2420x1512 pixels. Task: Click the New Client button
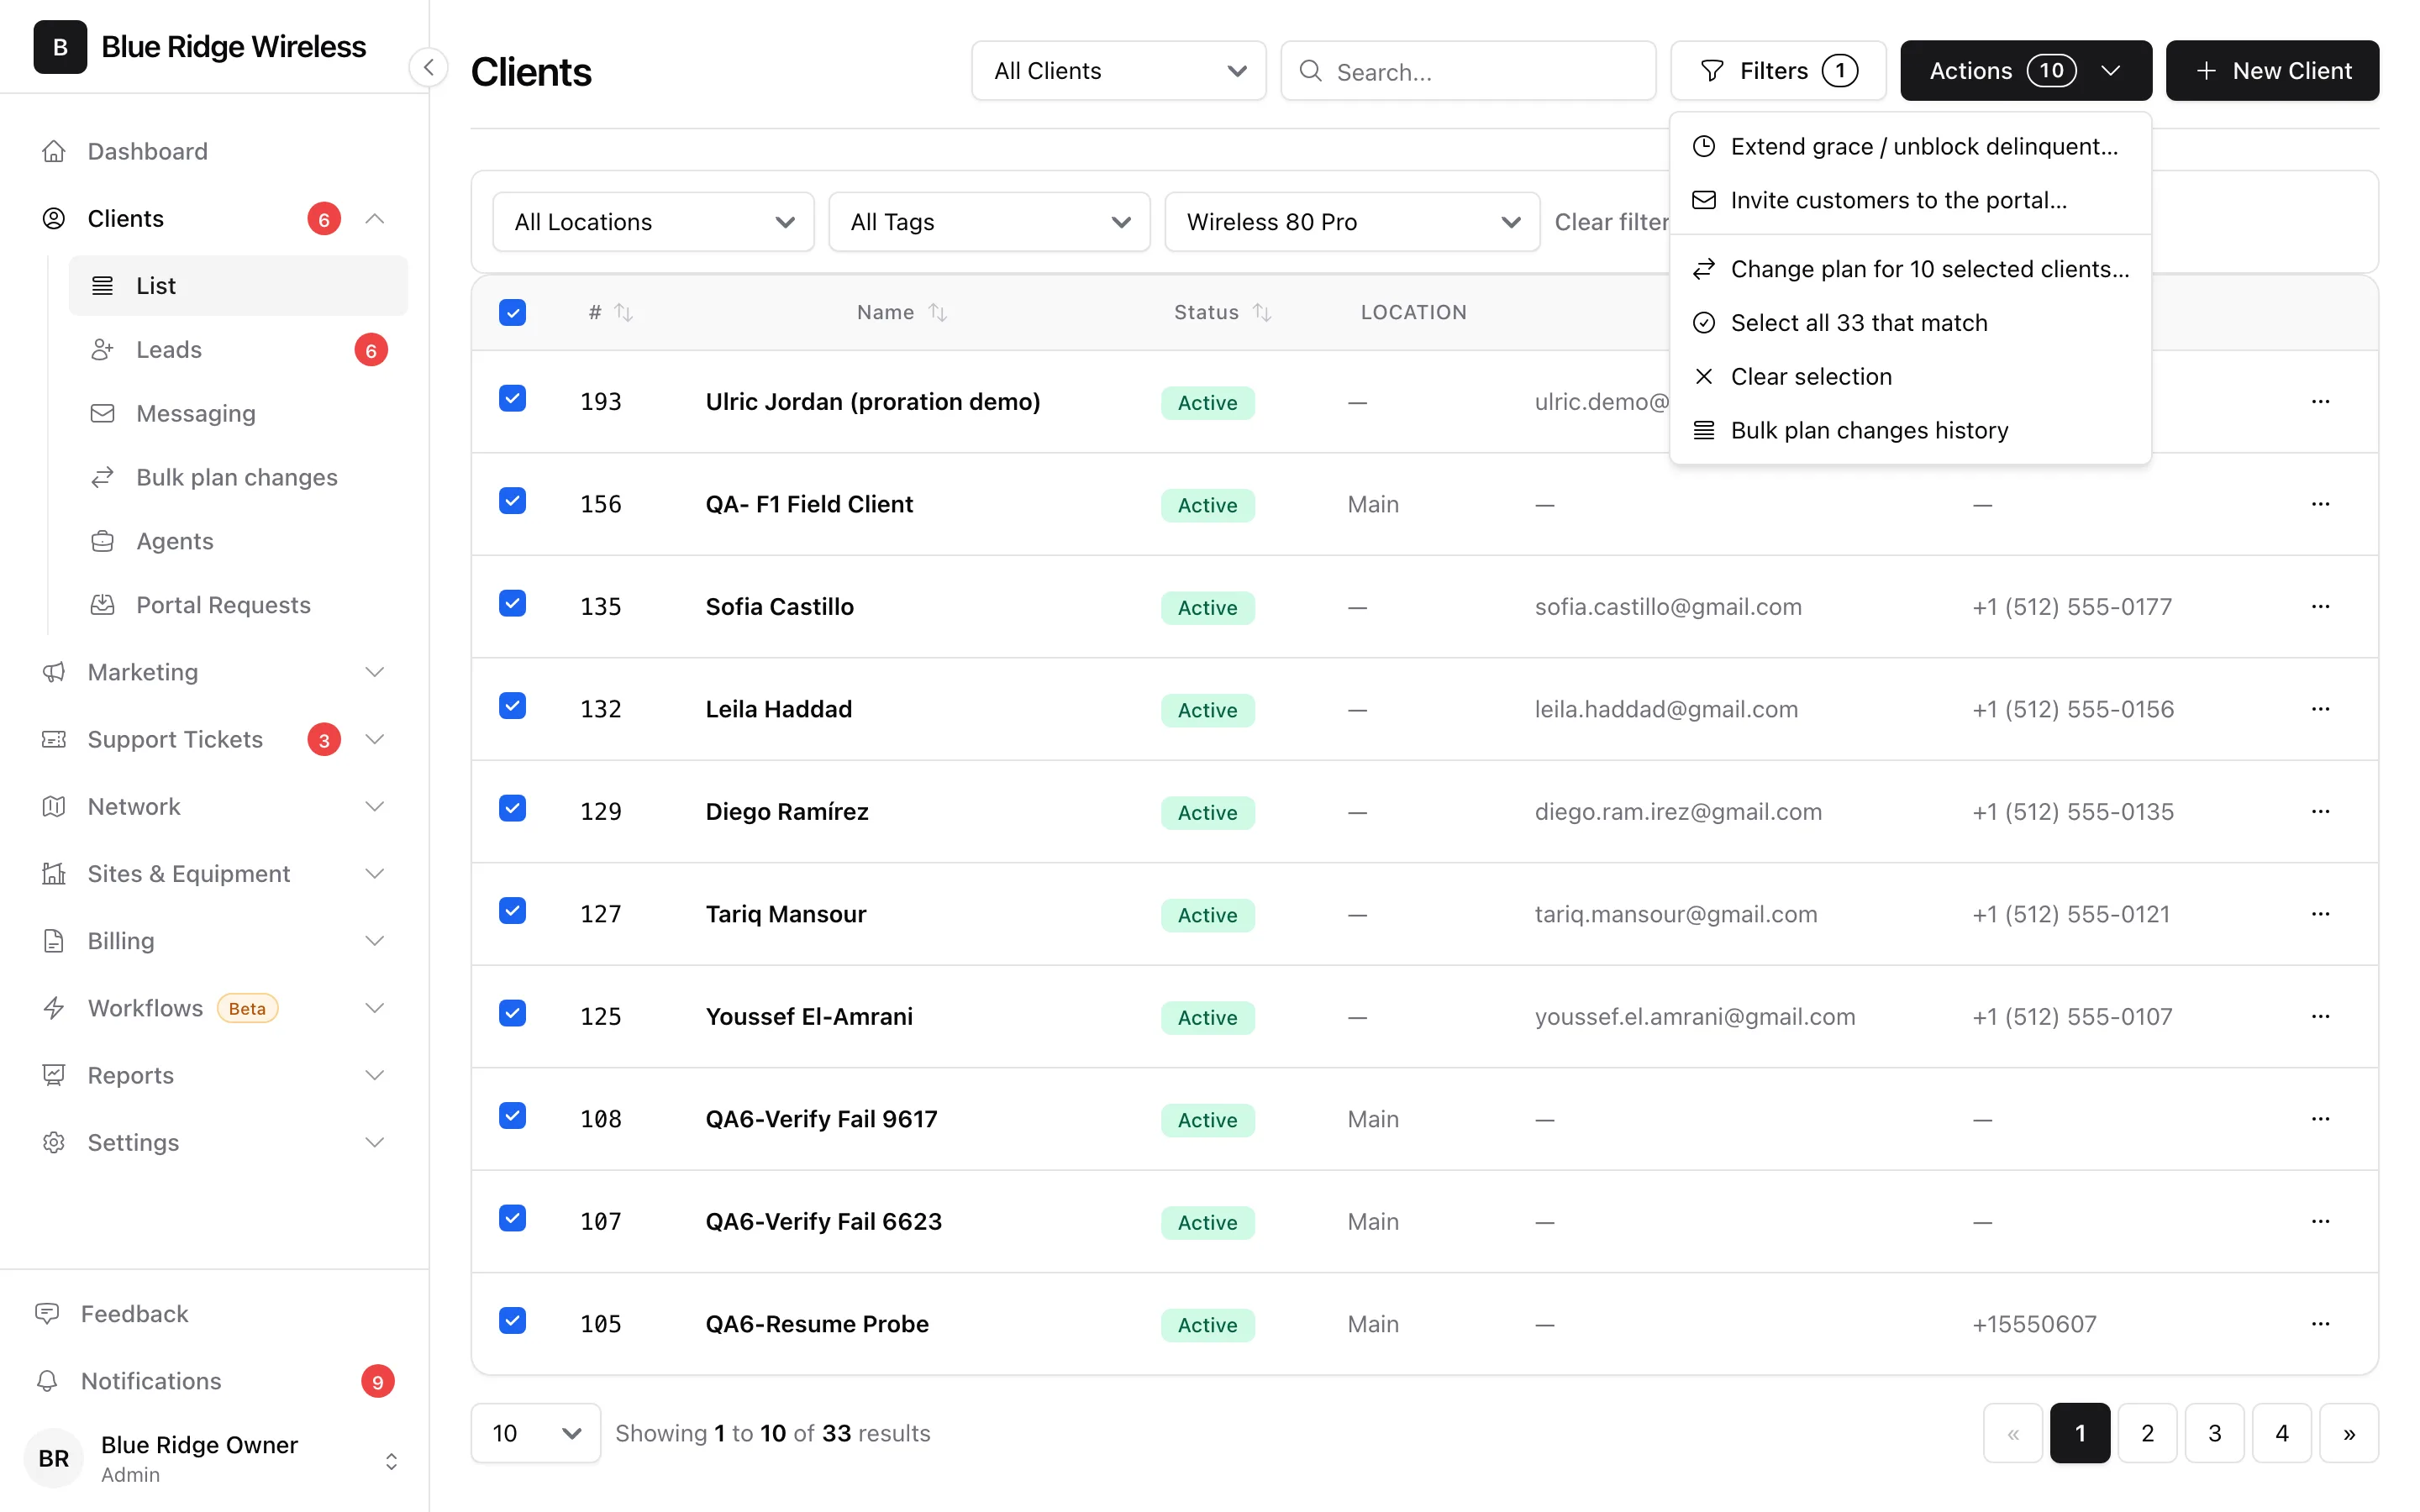2272,71
